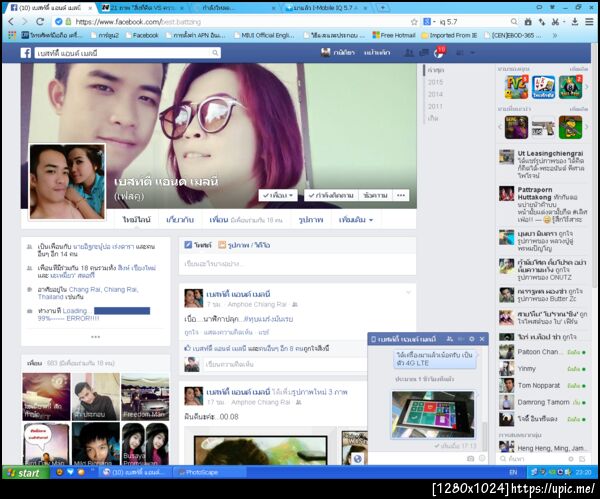Open the Free Hotmail bookmark
The height and width of the screenshot is (499, 600).
coord(394,35)
